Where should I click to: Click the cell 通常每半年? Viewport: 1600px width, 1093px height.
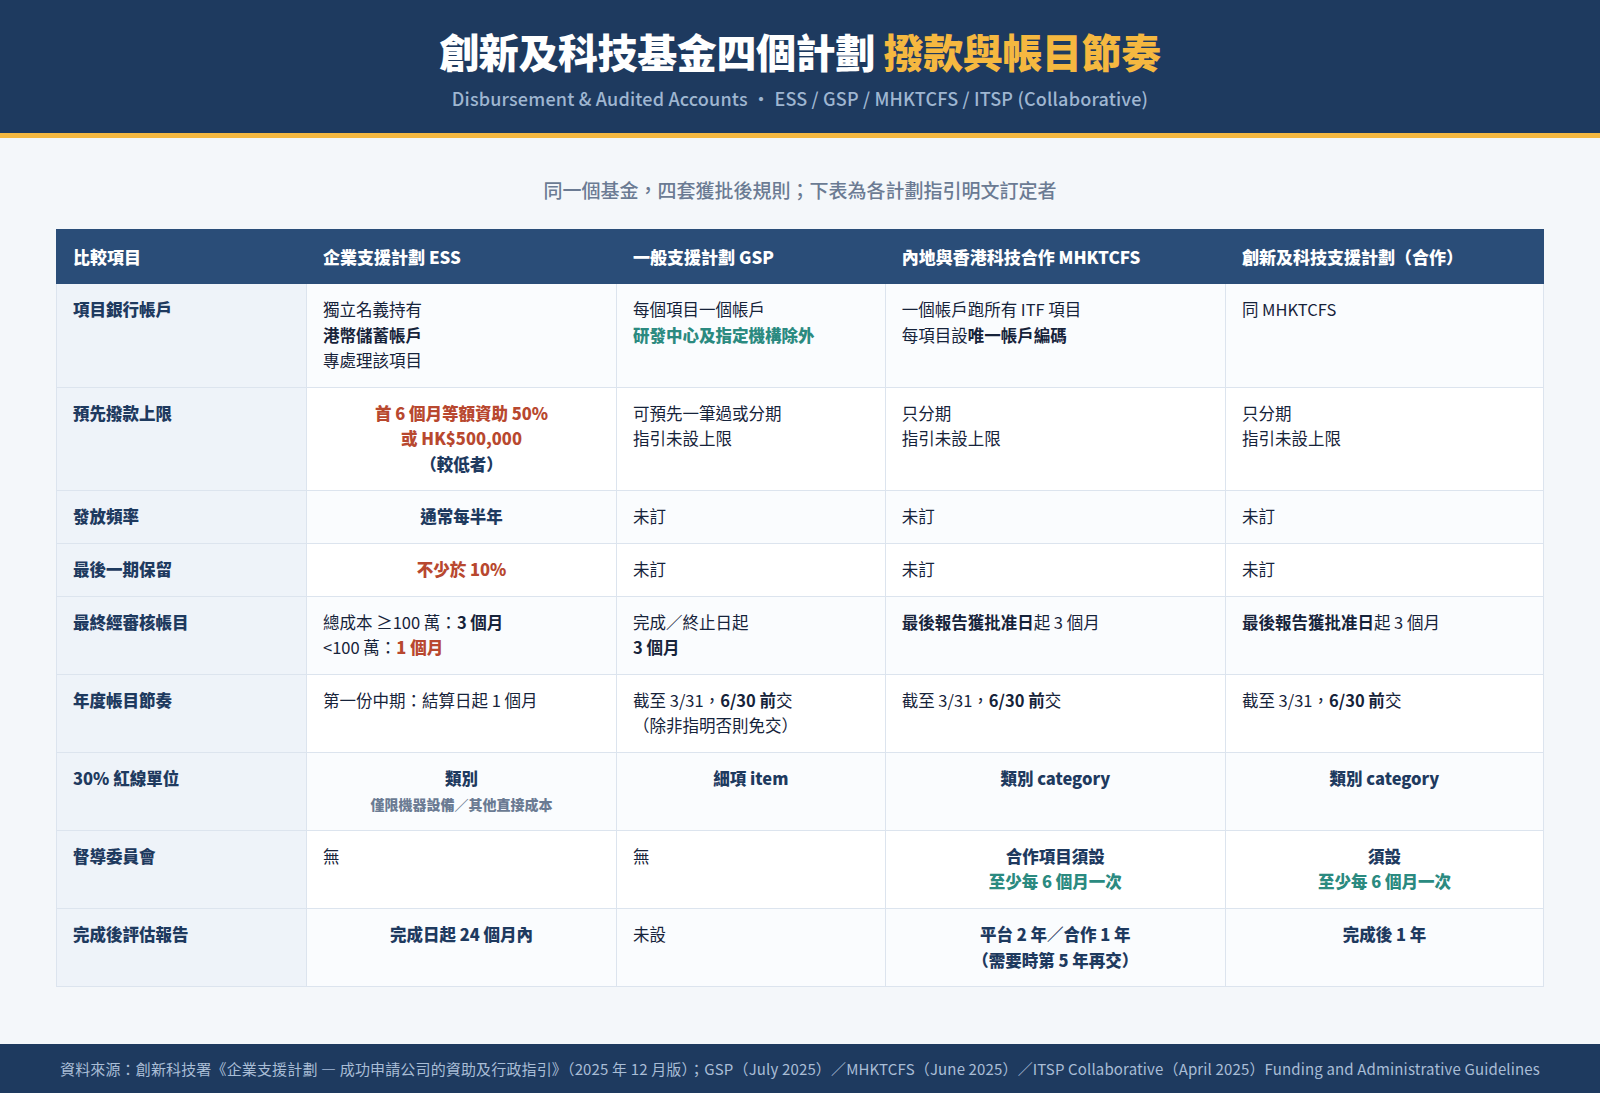[x=461, y=517]
